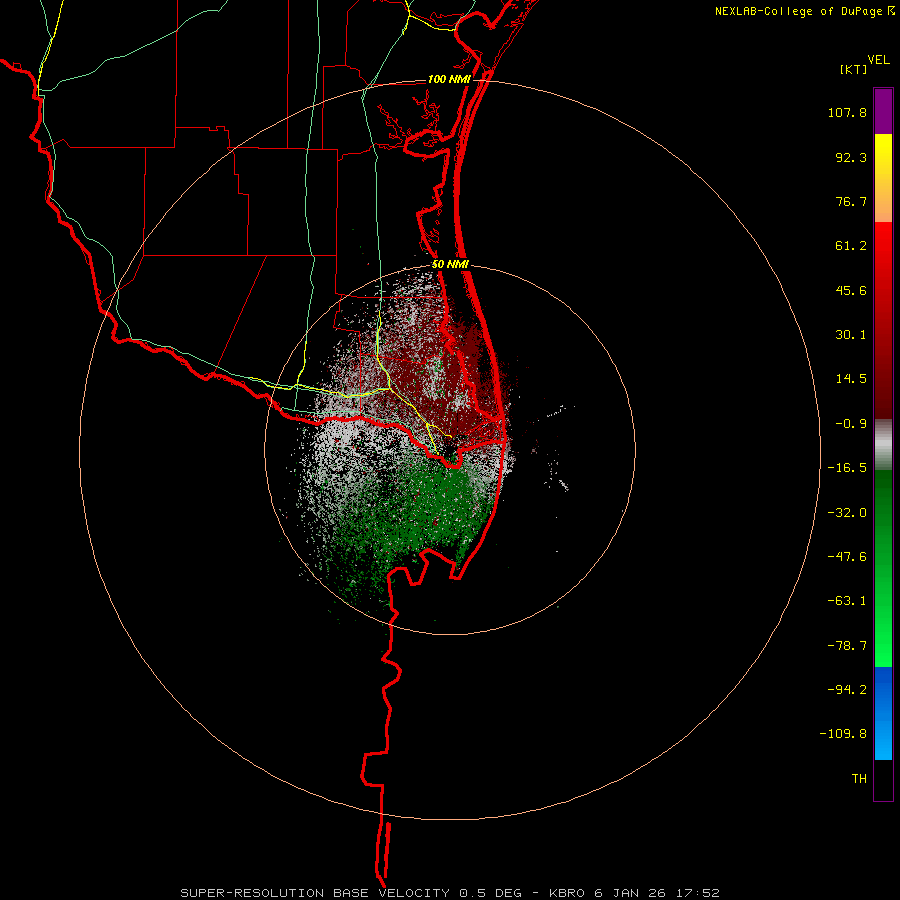Click the -63.1 legend label

coord(847,601)
